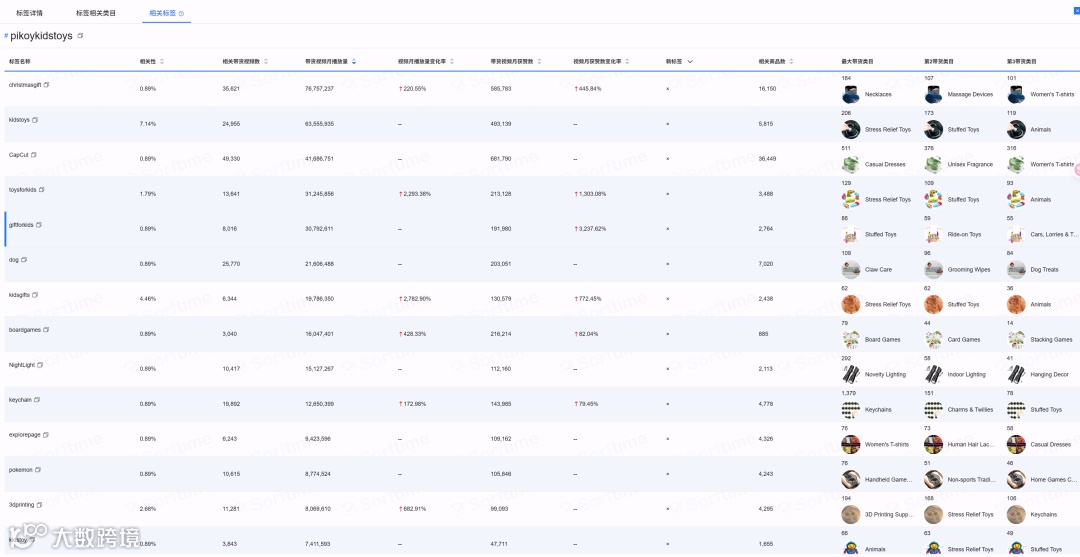This screenshot has height=557, width=1080.
Task: Click the 2,293.38% change rate cell
Action: [415, 193]
